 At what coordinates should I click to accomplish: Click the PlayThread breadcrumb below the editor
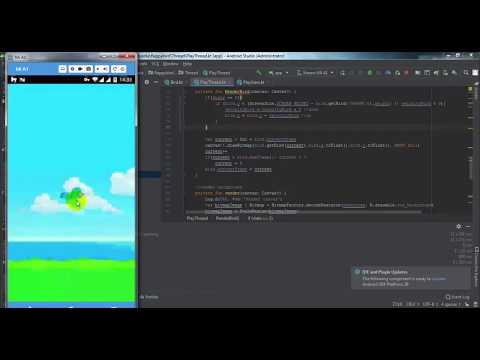(x=197, y=218)
